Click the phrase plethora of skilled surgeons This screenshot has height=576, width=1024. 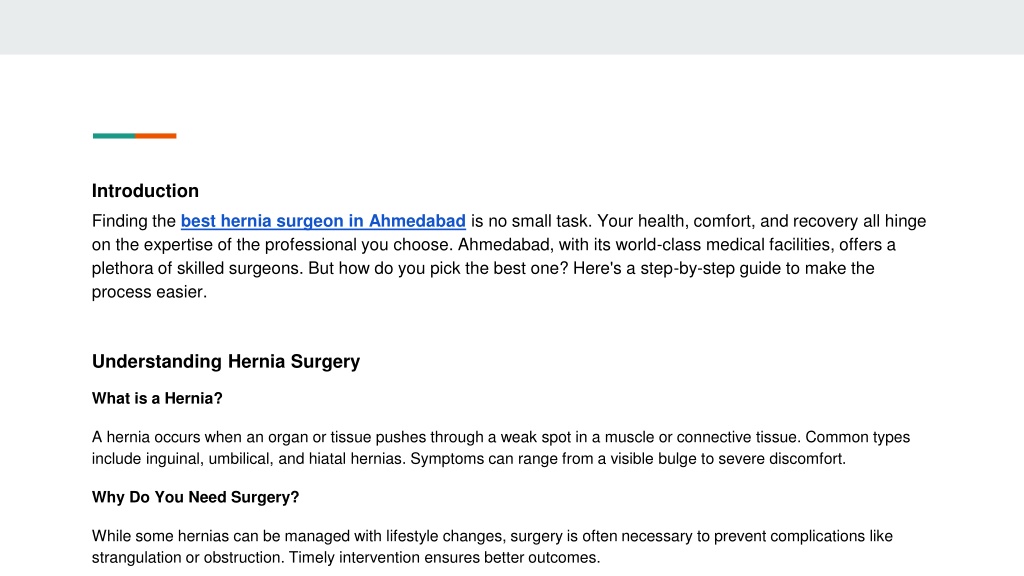197,268
